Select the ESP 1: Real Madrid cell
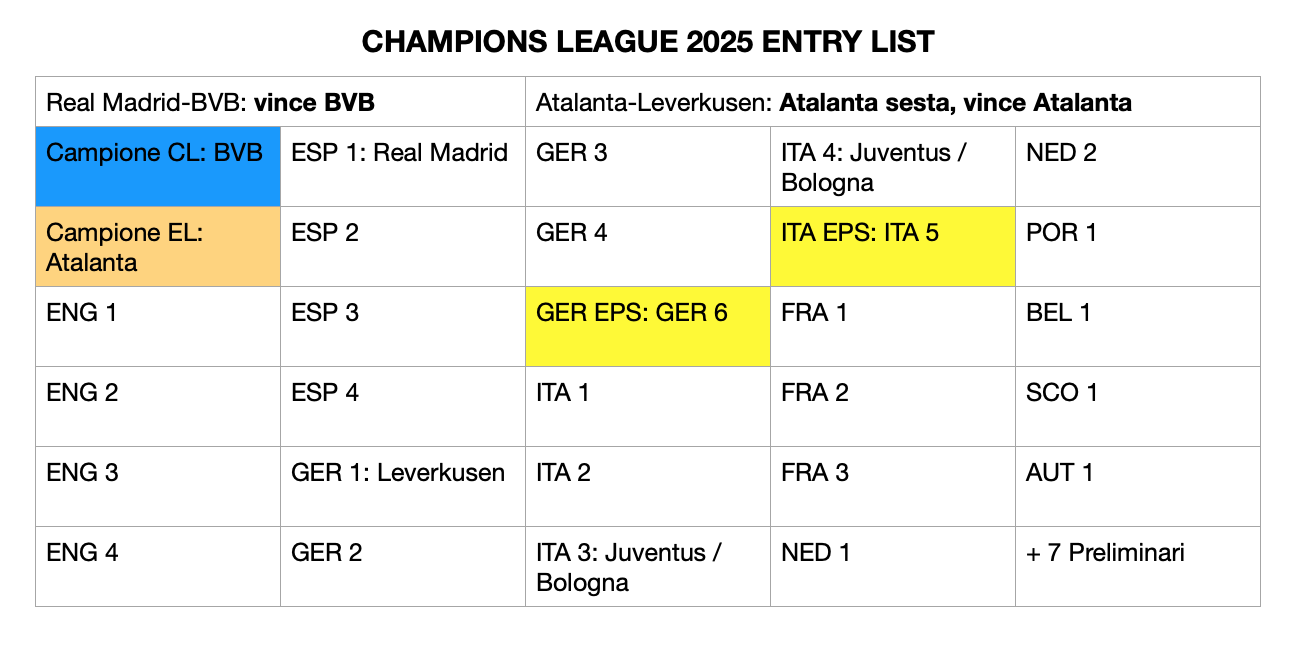This screenshot has height=670, width=1296. point(403,166)
